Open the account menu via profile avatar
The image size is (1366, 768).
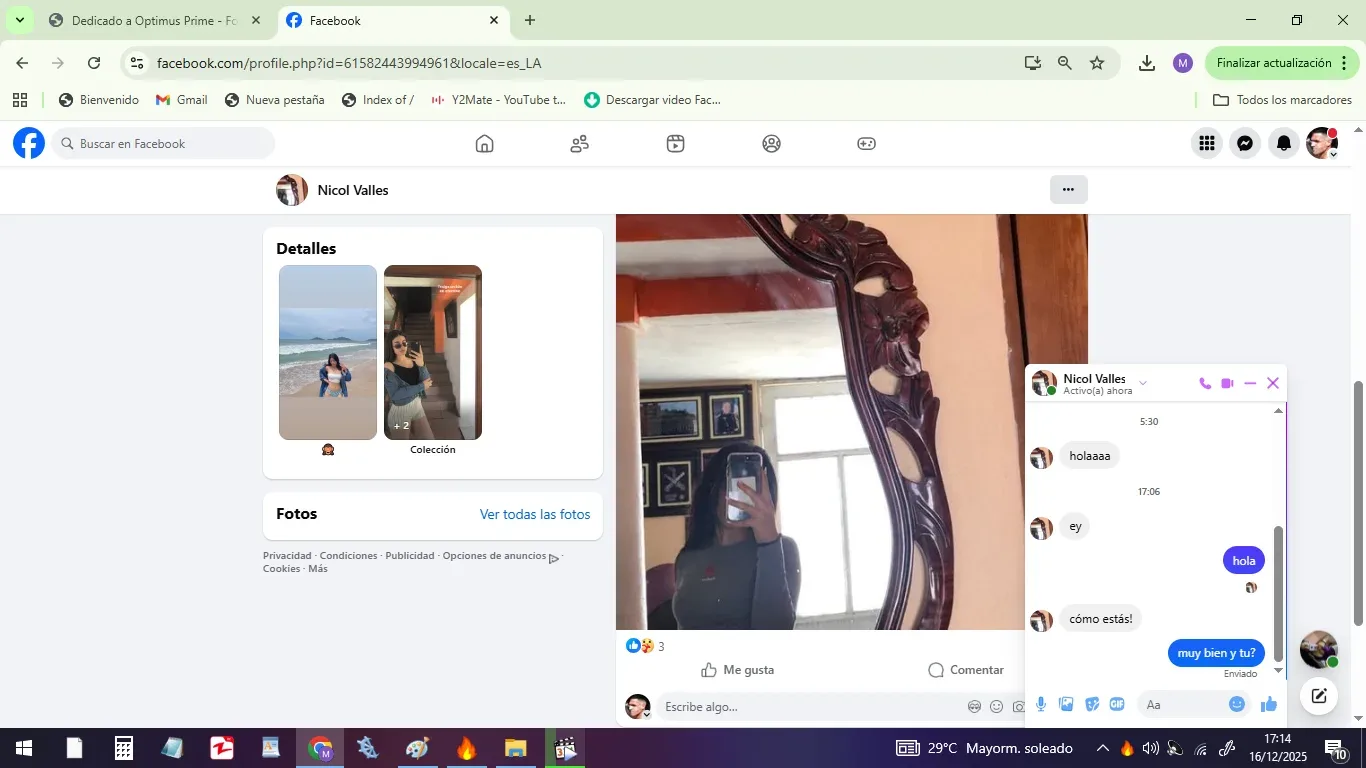pyautogui.click(x=1322, y=144)
